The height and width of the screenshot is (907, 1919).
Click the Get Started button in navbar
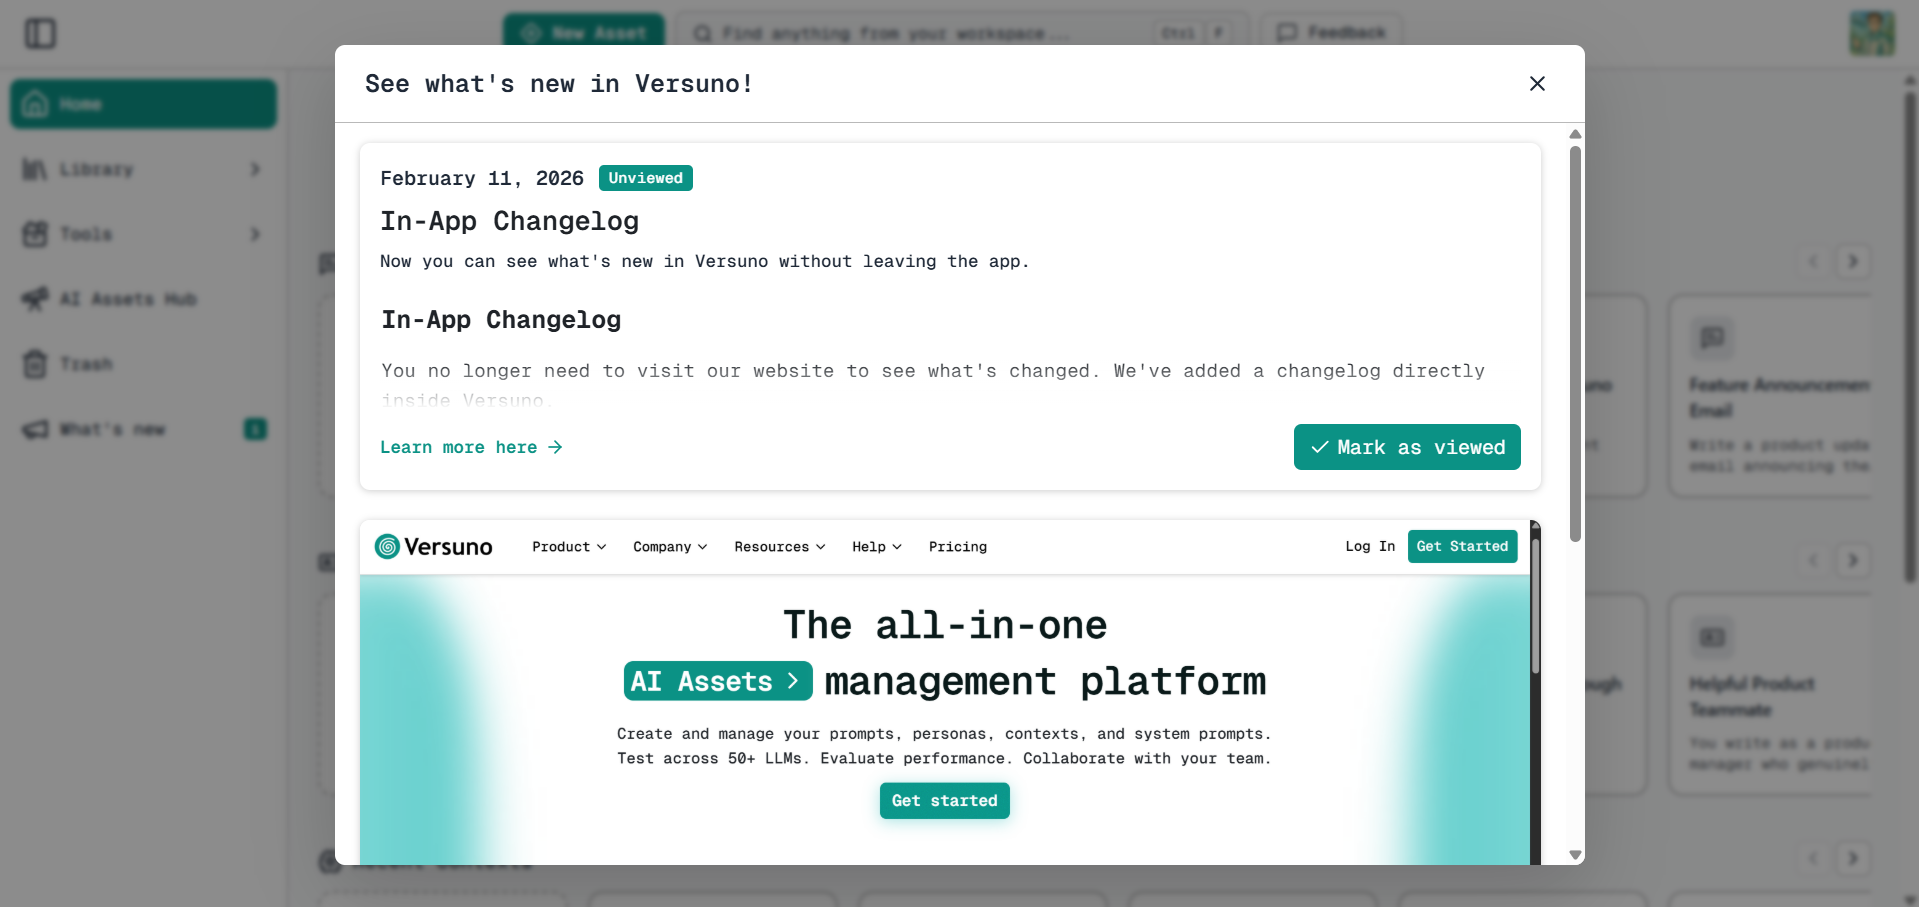[x=1462, y=546]
